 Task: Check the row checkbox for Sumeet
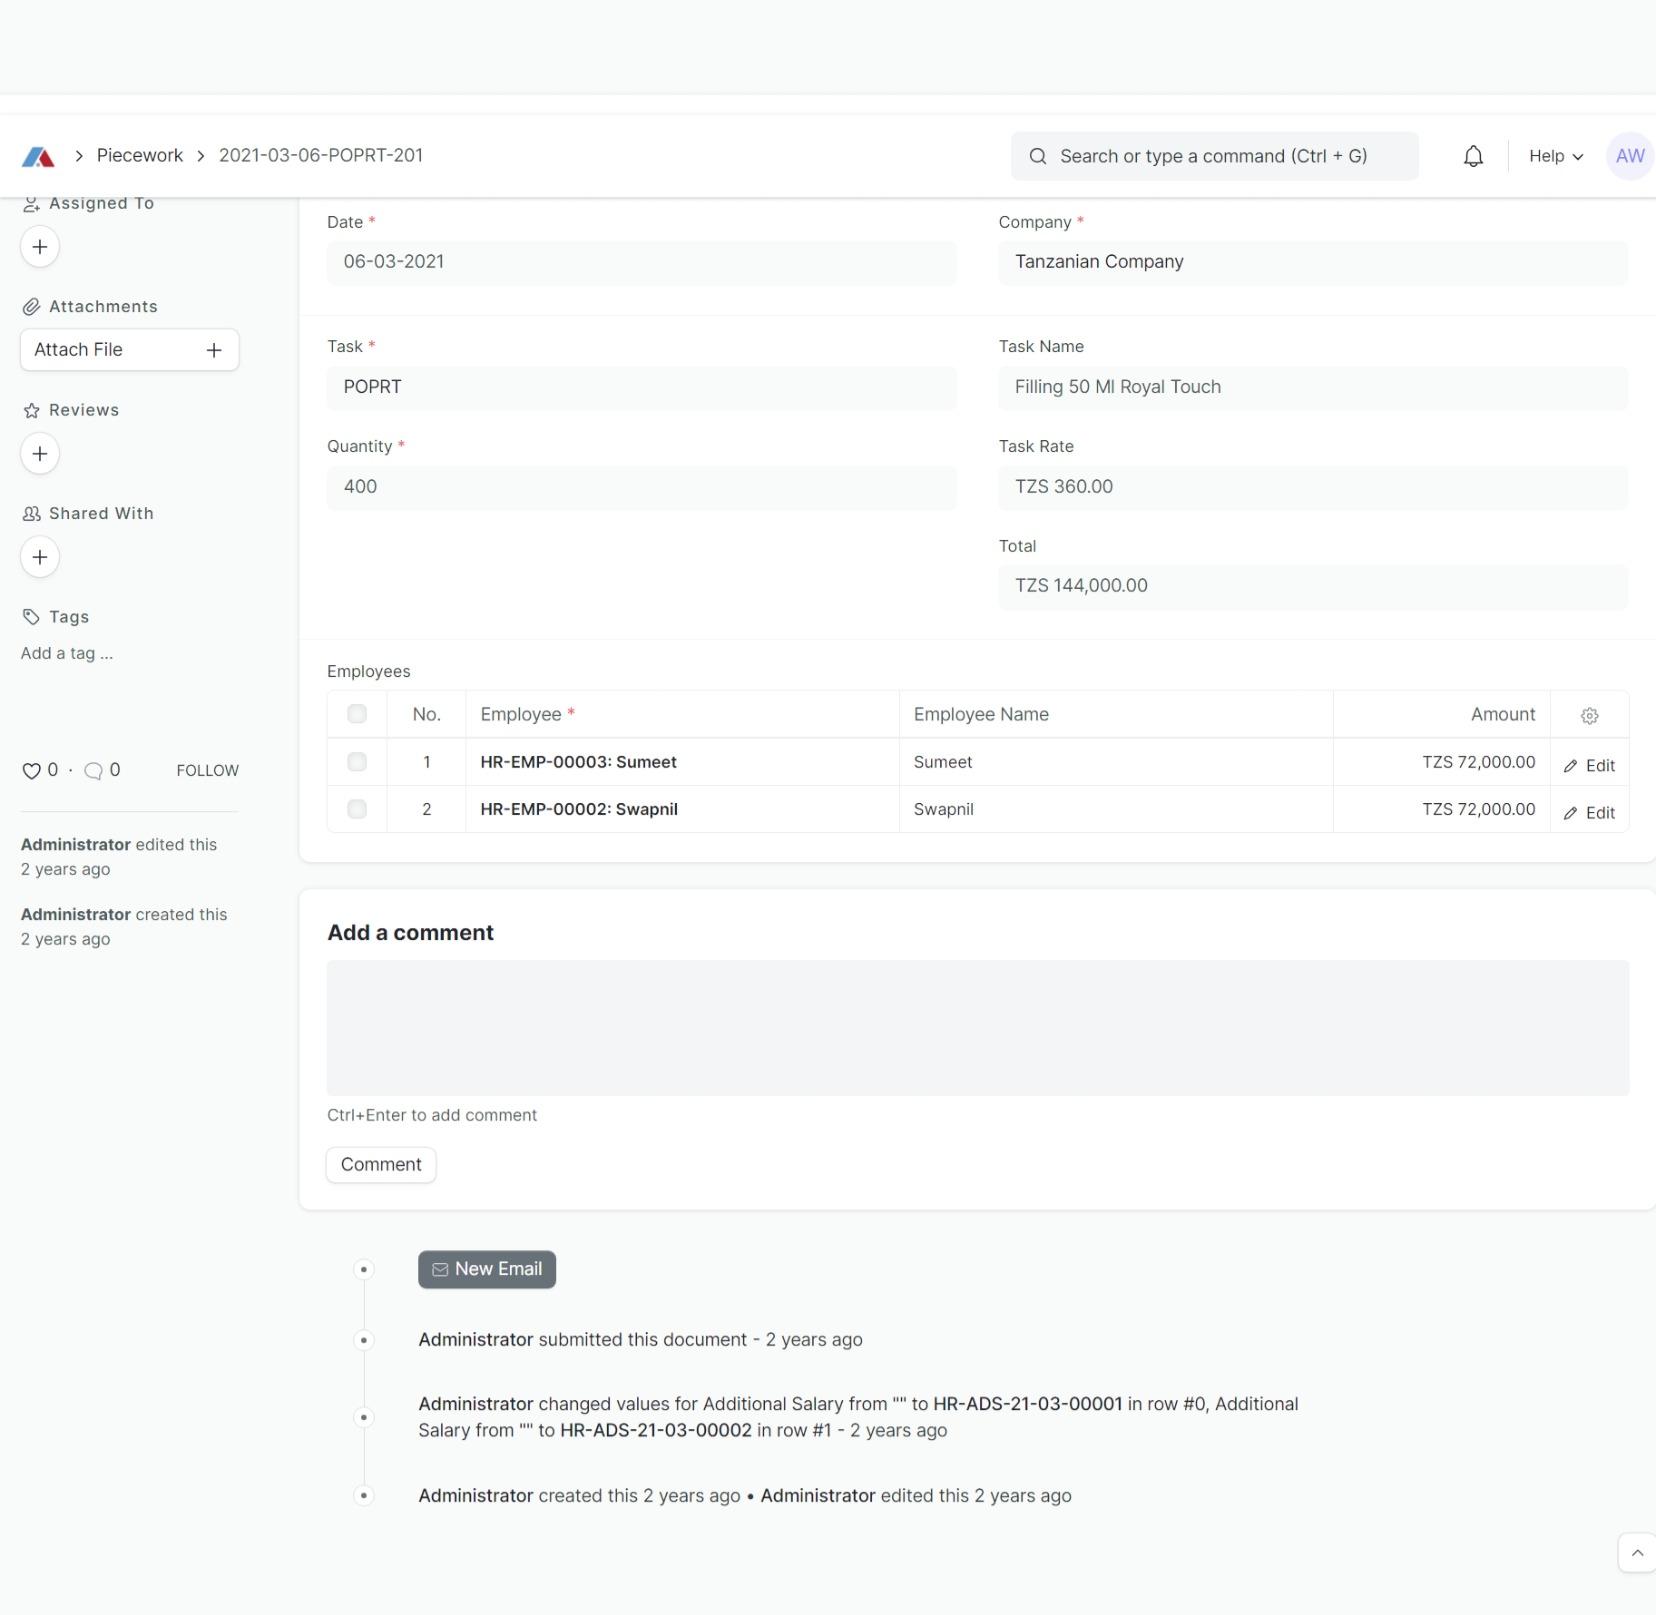[356, 761]
